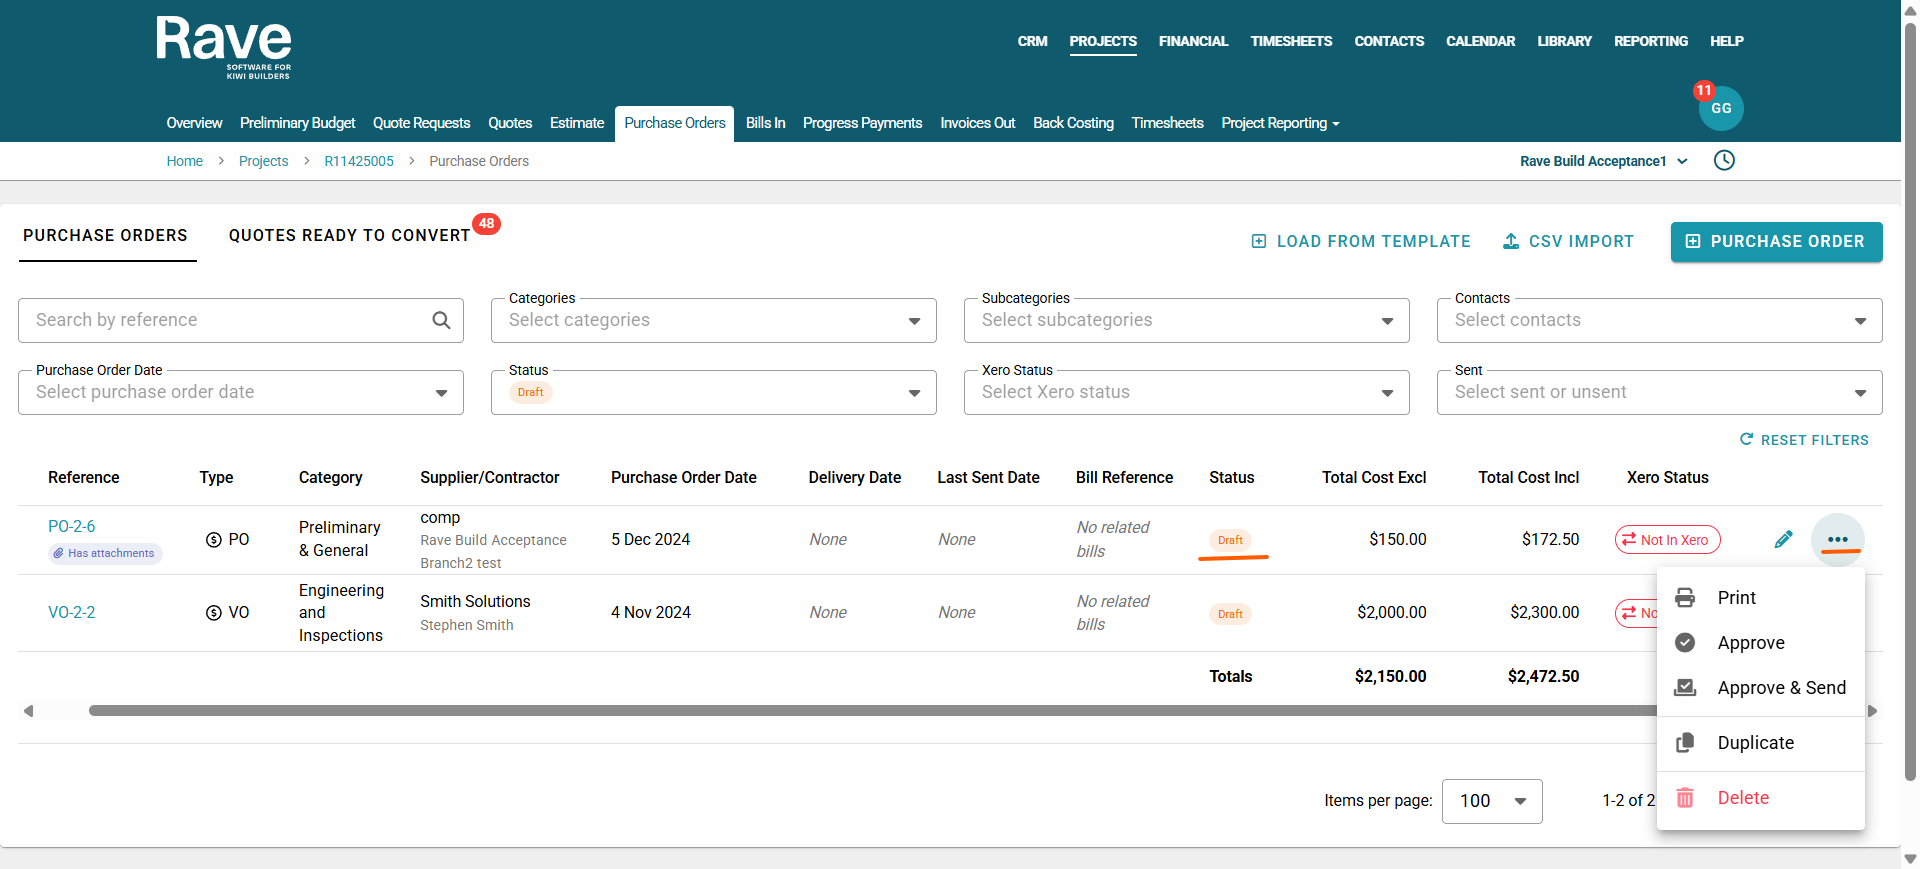Image resolution: width=1920 pixels, height=869 pixels.
Task: Click Duplicate in the row actions menu
Action: (x=1755, y=743)
